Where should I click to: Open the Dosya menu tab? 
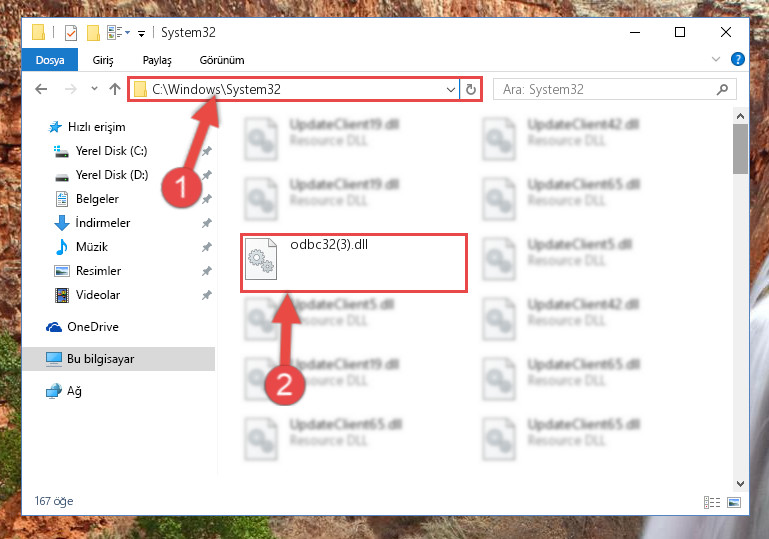point(50,60)
